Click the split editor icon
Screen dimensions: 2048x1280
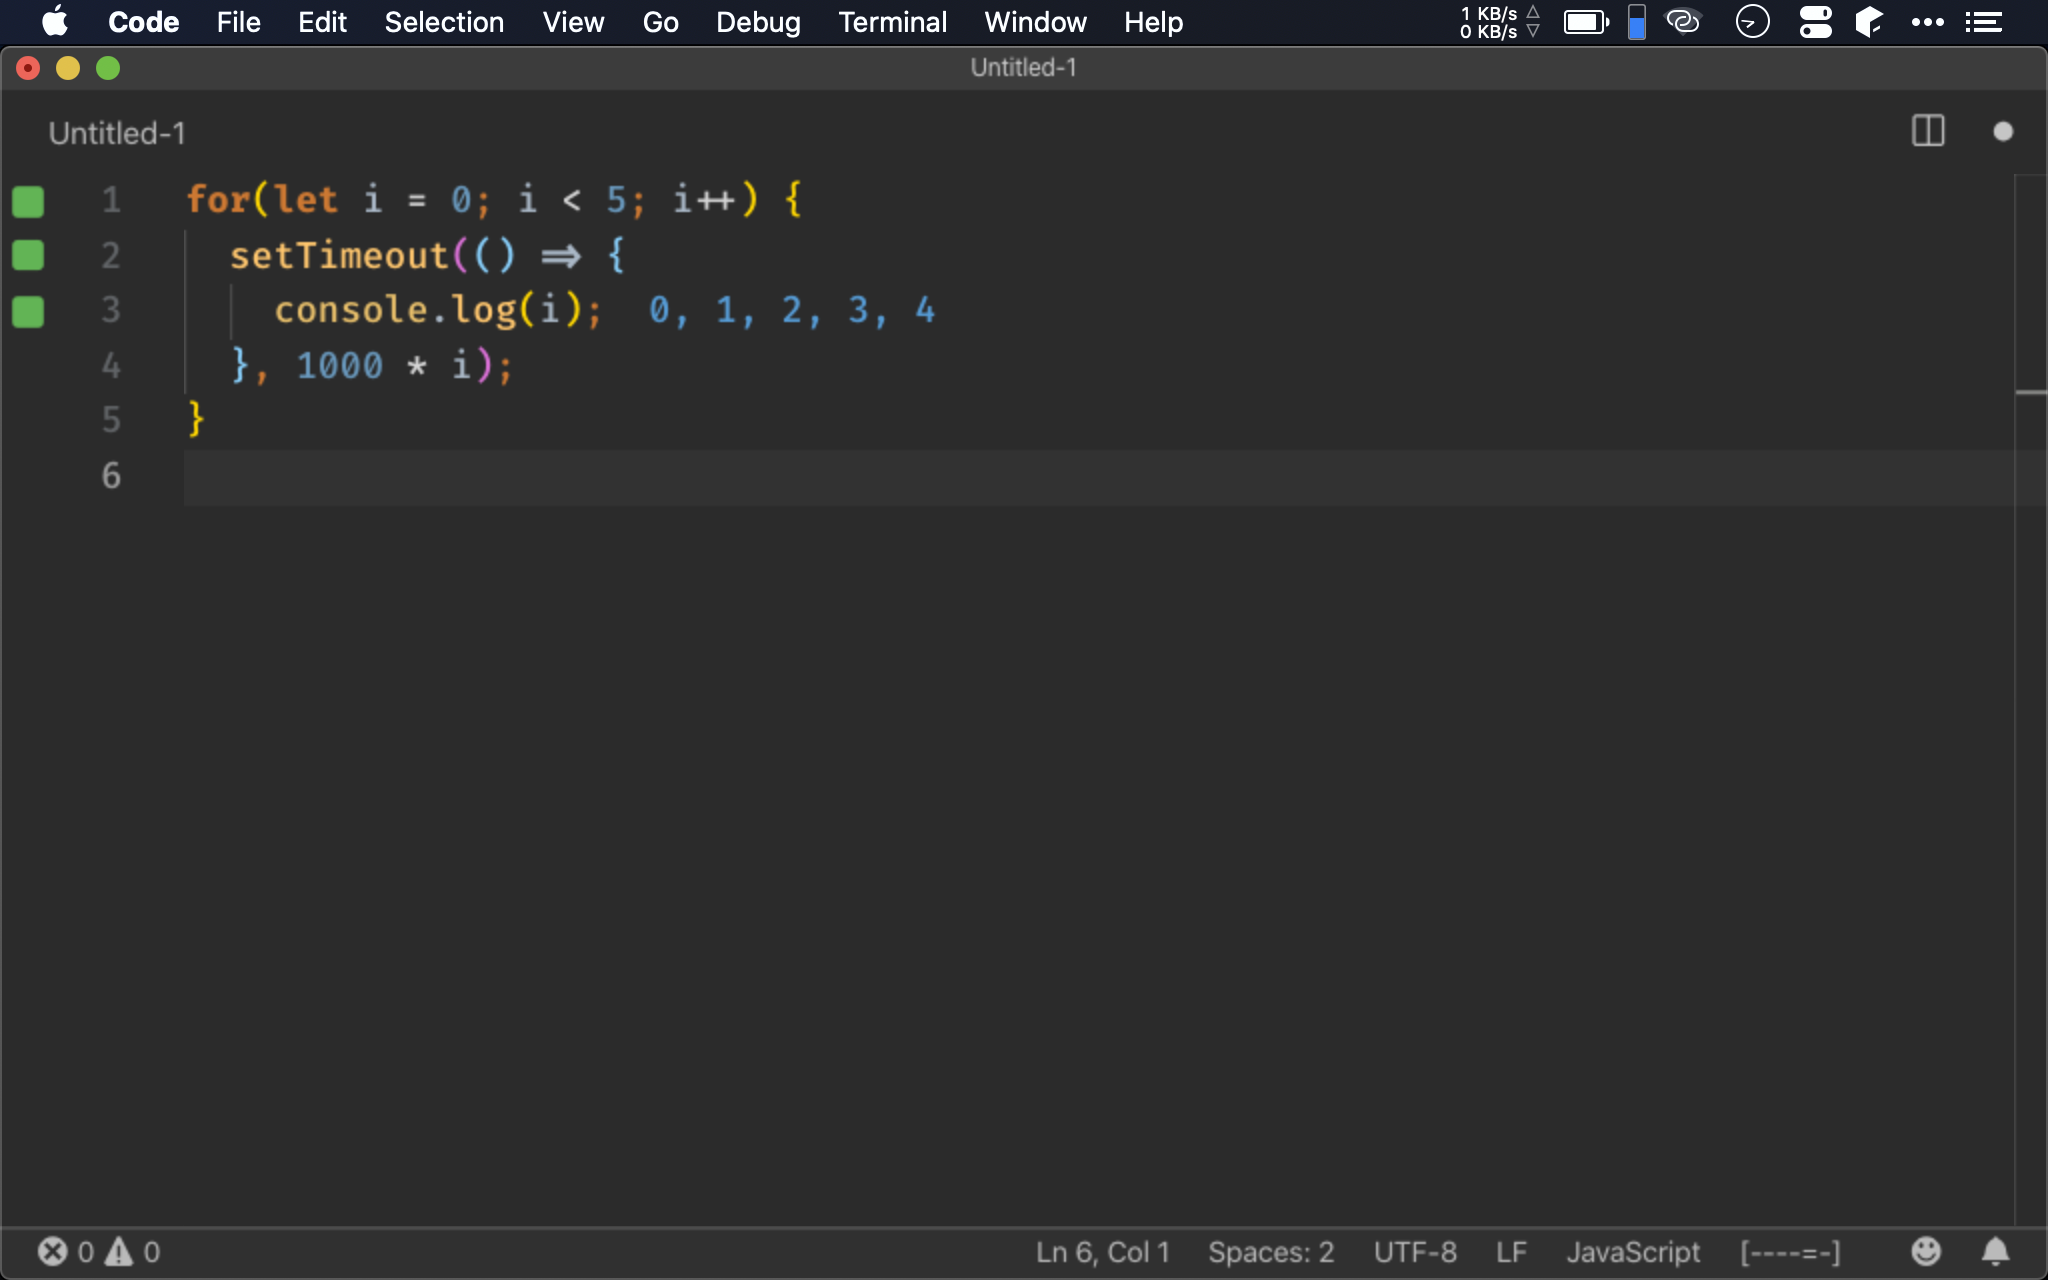[x=1929, y=131]
